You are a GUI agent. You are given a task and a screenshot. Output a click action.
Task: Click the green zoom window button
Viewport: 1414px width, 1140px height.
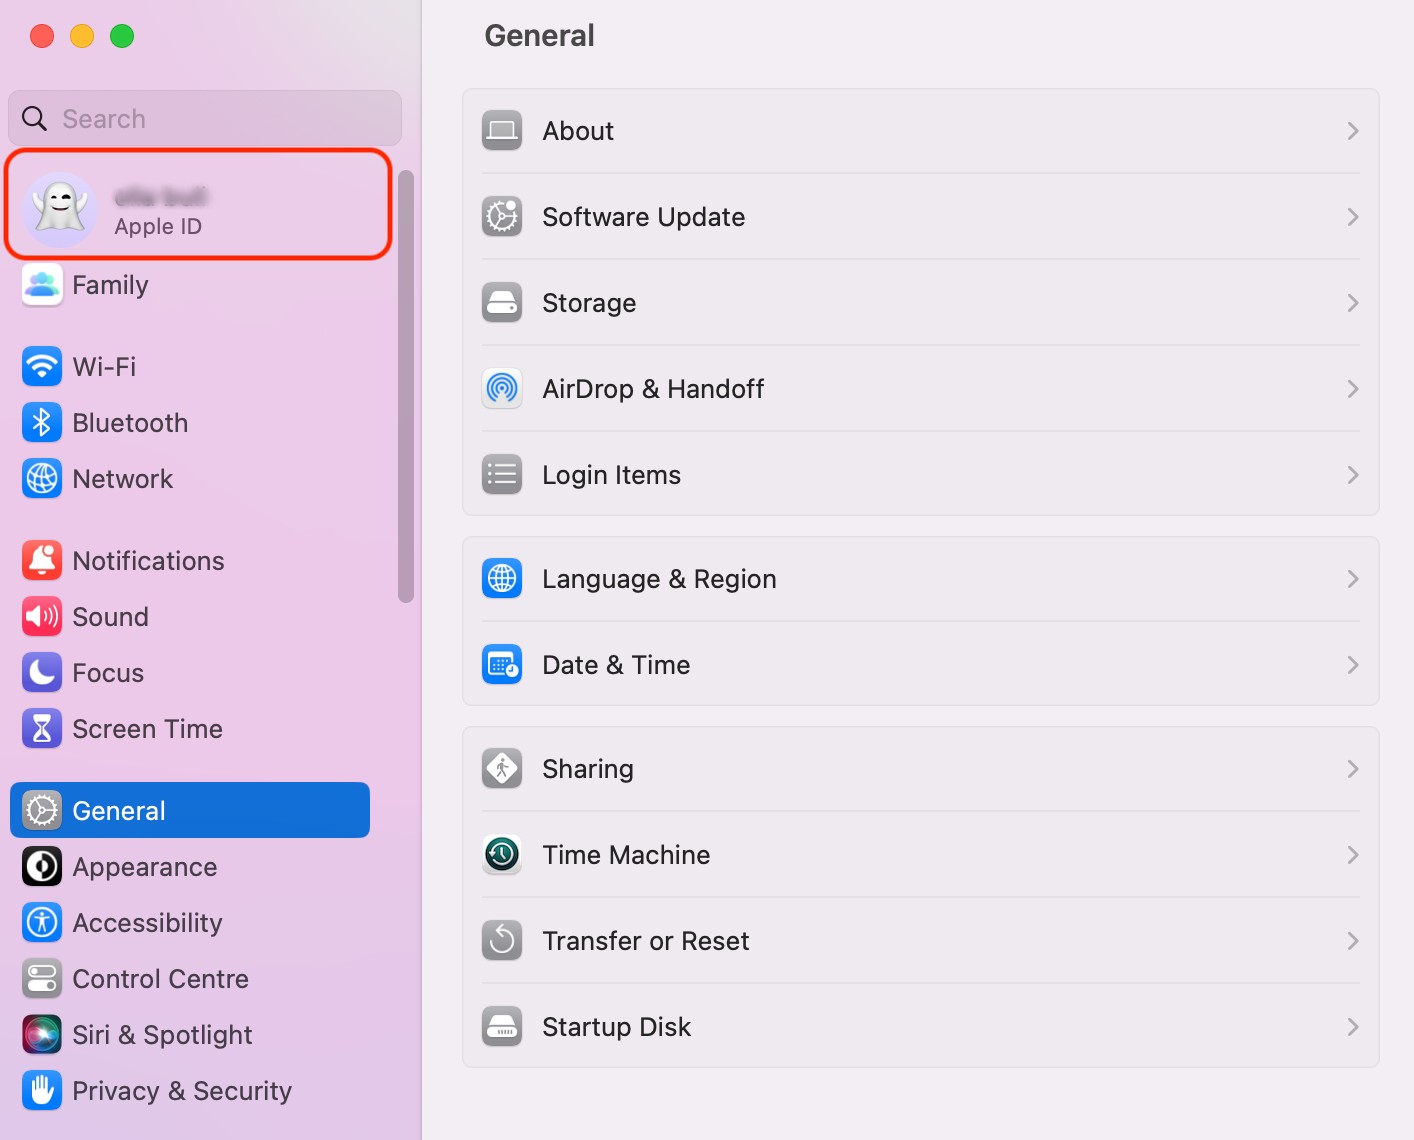tap(122, 36)
